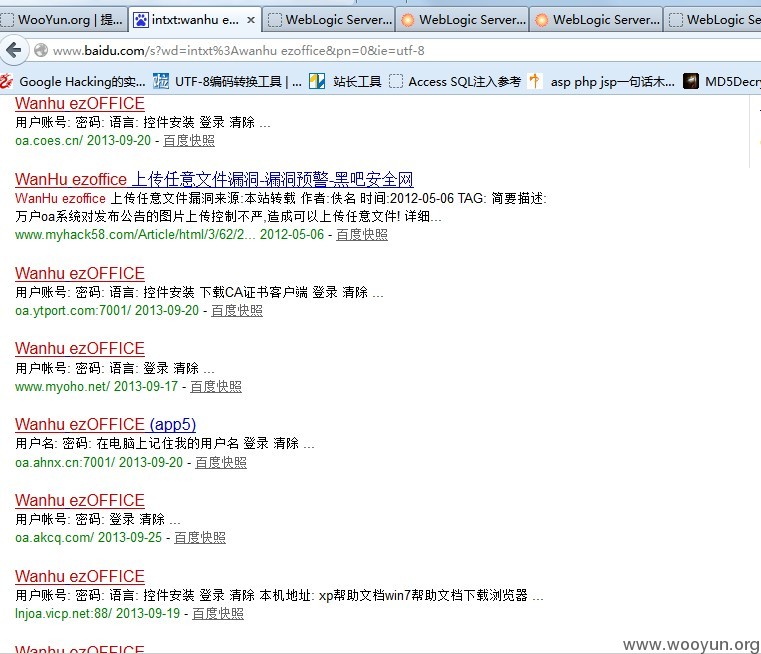The width and height of the screenshot is (761, 654).
Task: Open 百度快照 for oa.akcq.com result
Action: tap(200, 538)
